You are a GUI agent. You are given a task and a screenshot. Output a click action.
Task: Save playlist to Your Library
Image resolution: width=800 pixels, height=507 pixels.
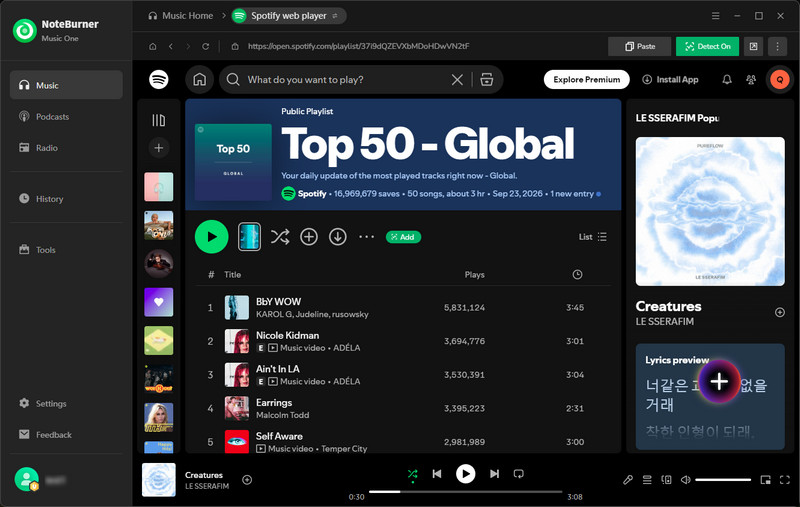pyautogui.click(x=309, y=237)
